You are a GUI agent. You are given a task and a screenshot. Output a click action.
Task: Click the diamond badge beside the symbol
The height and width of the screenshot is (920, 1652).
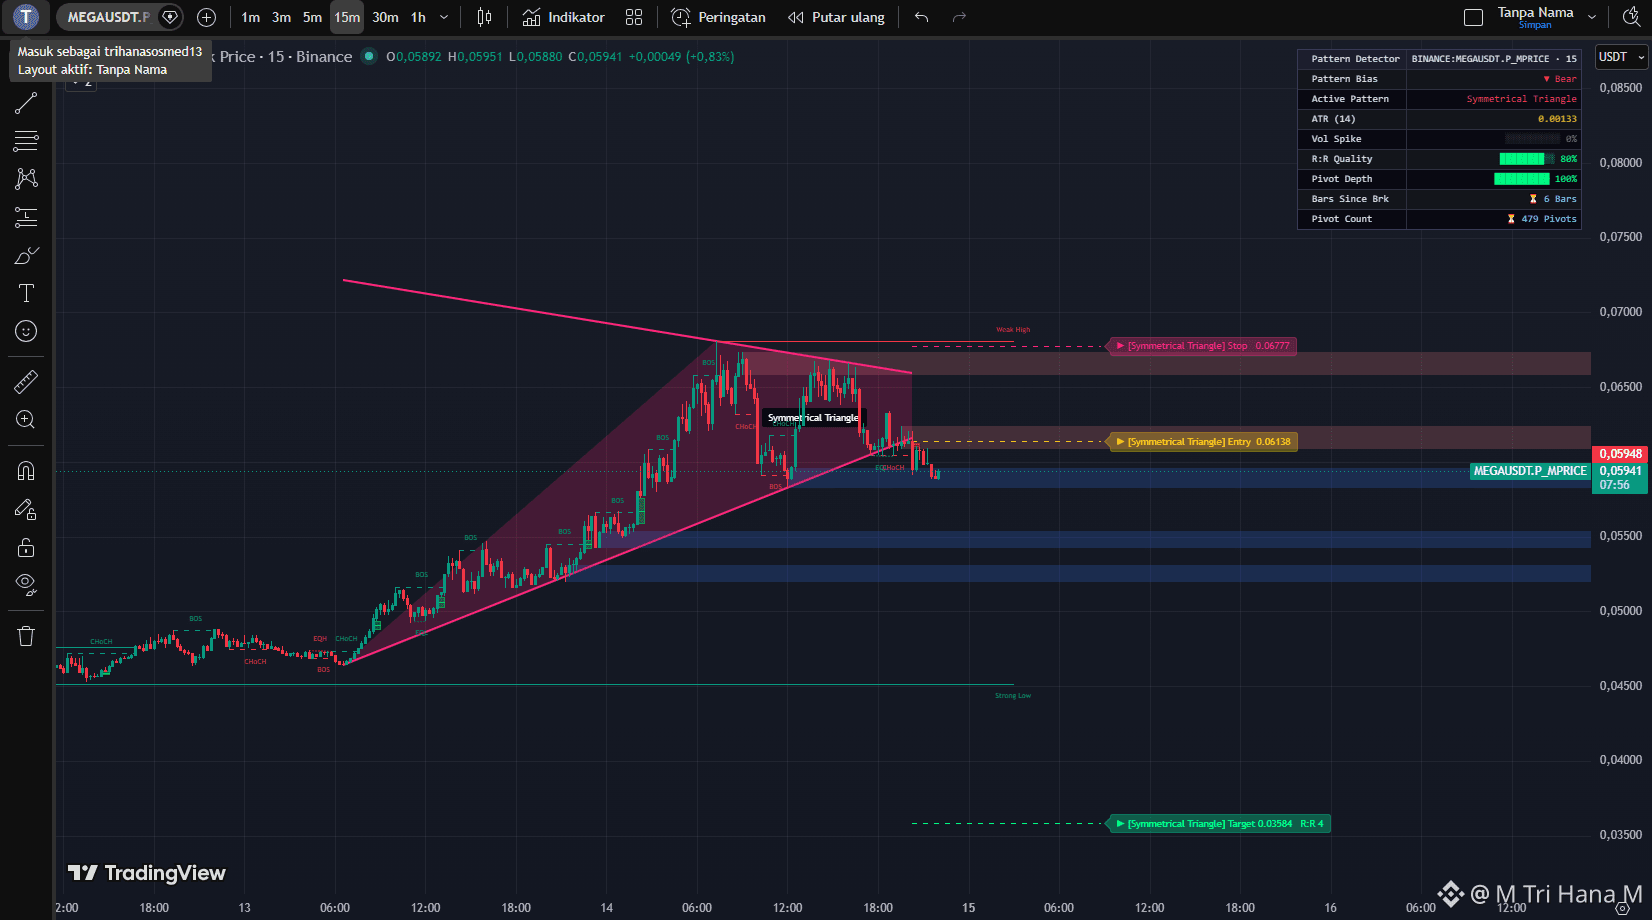click(170, 17)
